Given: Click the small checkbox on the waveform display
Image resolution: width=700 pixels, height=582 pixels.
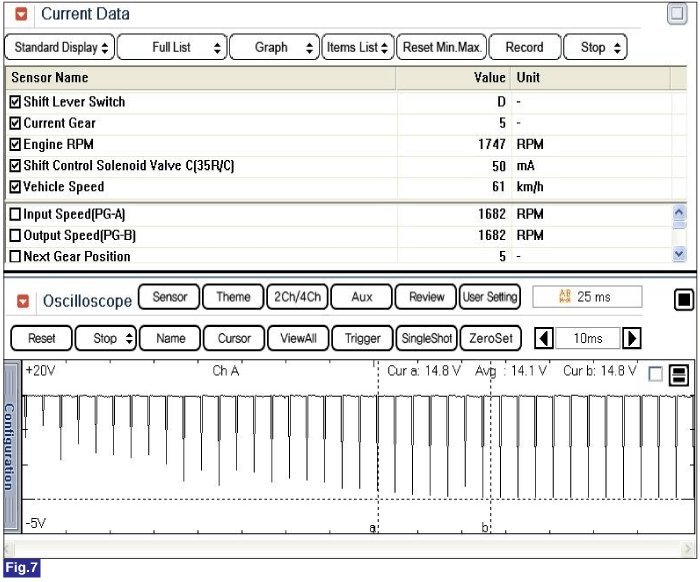Looking at the screenshot, I should tap(655, 374).
